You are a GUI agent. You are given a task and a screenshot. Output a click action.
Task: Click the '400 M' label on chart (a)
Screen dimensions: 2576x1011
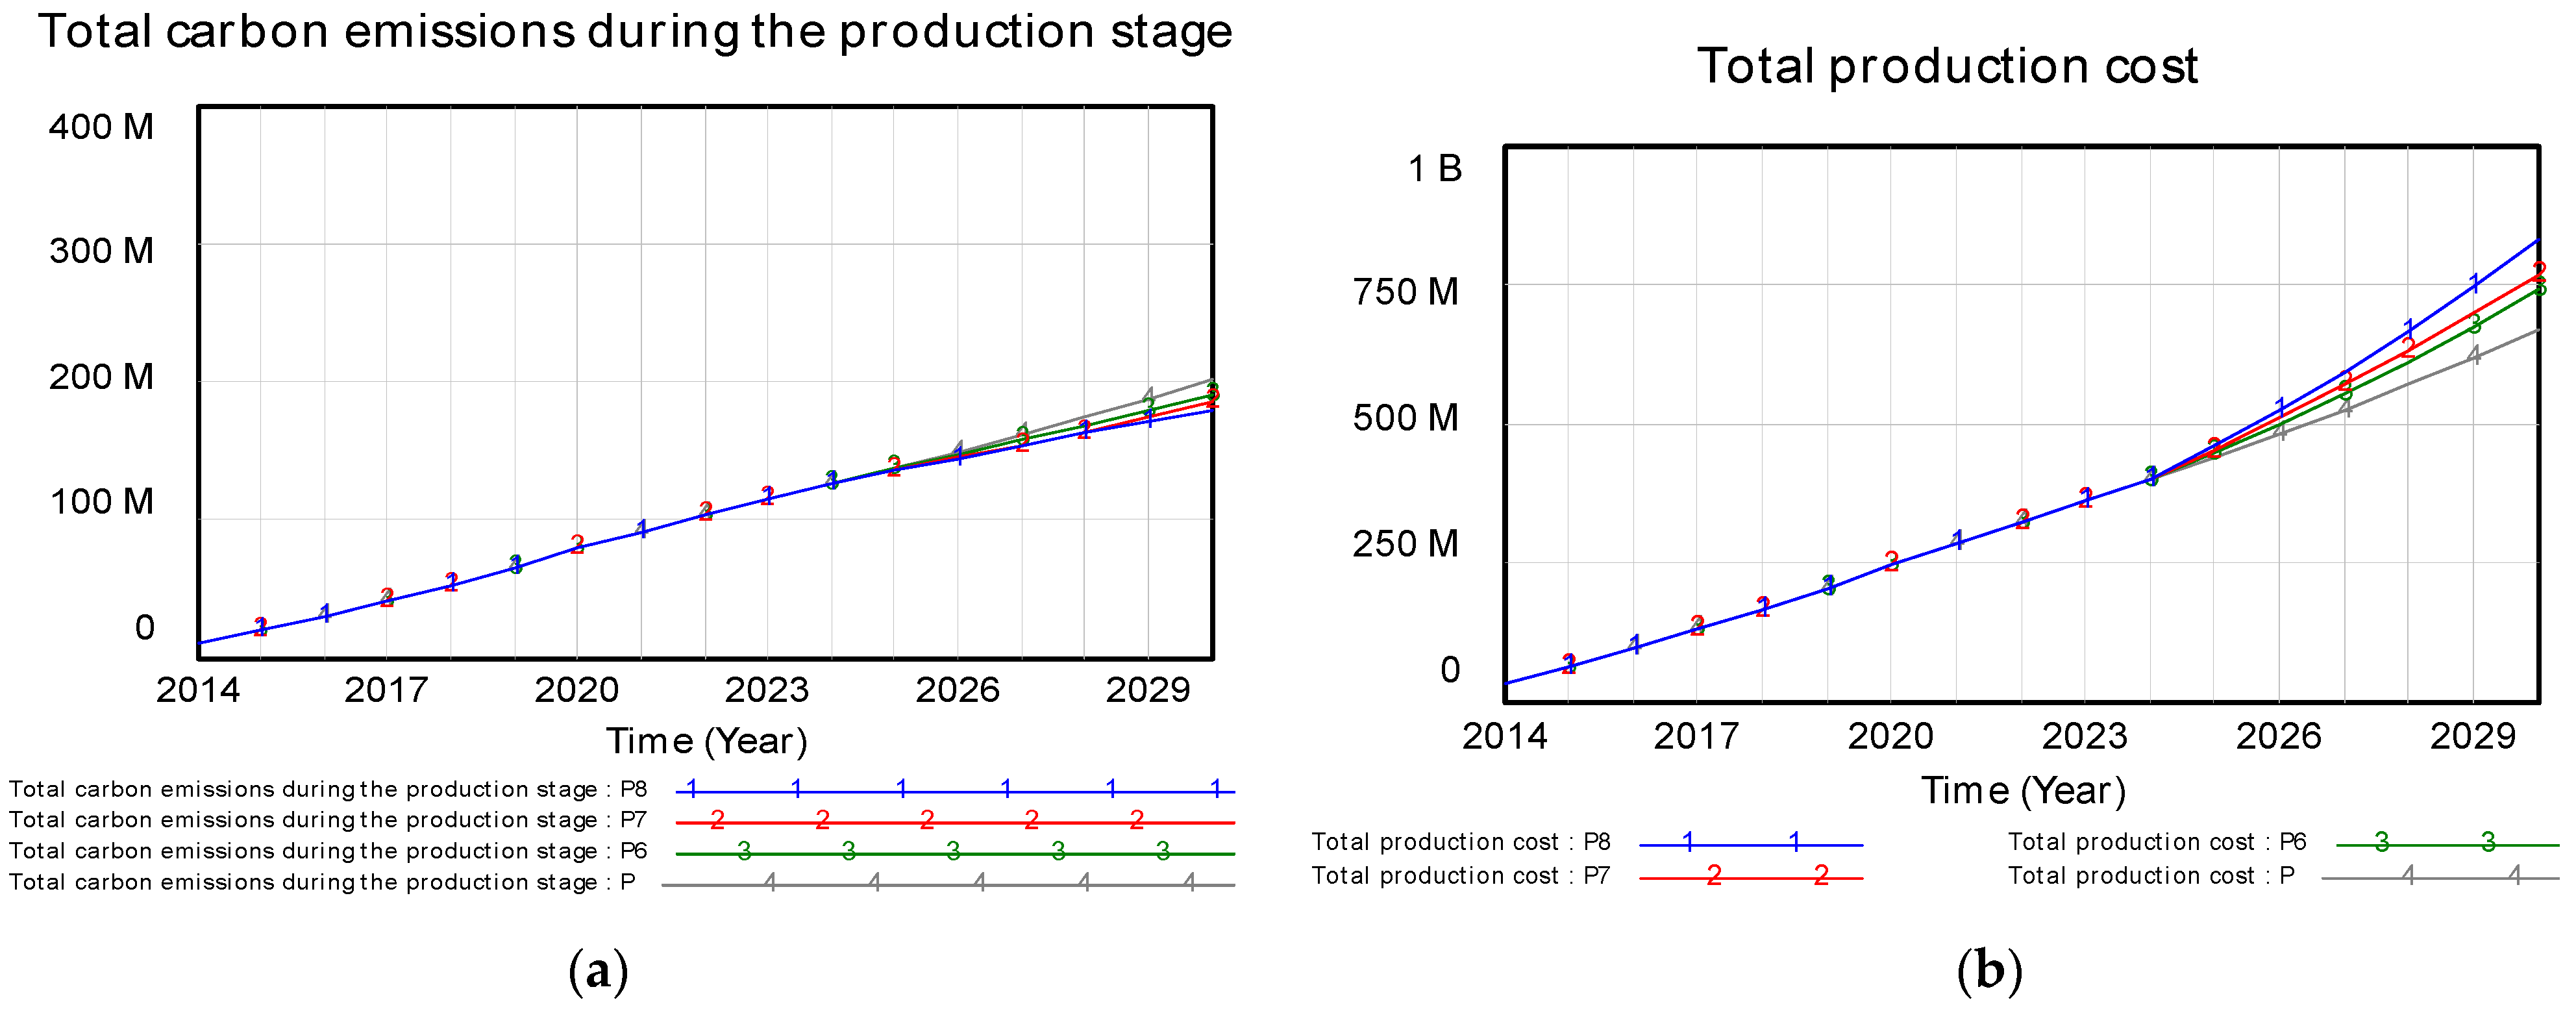pyautogui.click(x=101, y=127)
